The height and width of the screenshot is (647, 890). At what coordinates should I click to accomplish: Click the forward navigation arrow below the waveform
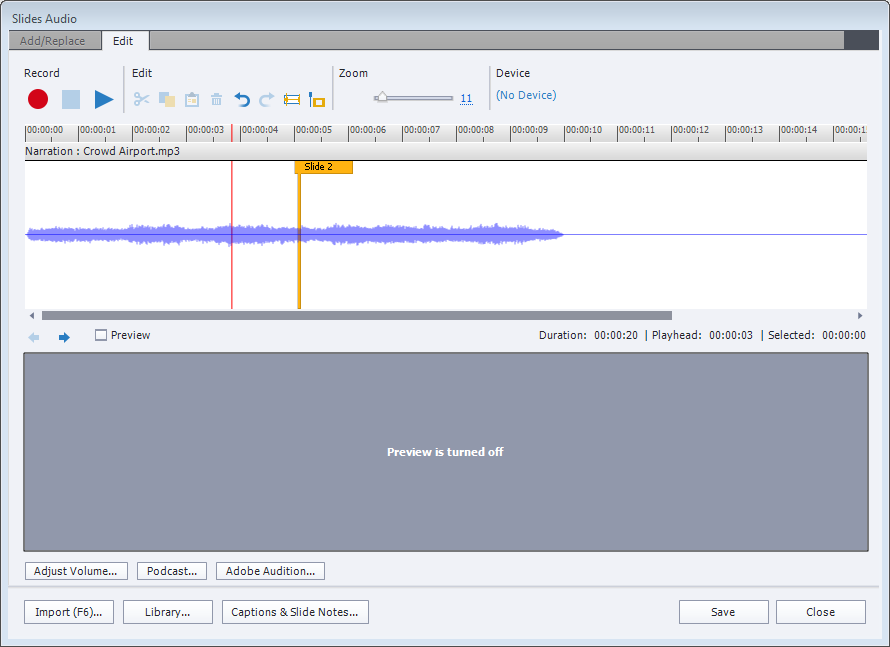(63, 335)
